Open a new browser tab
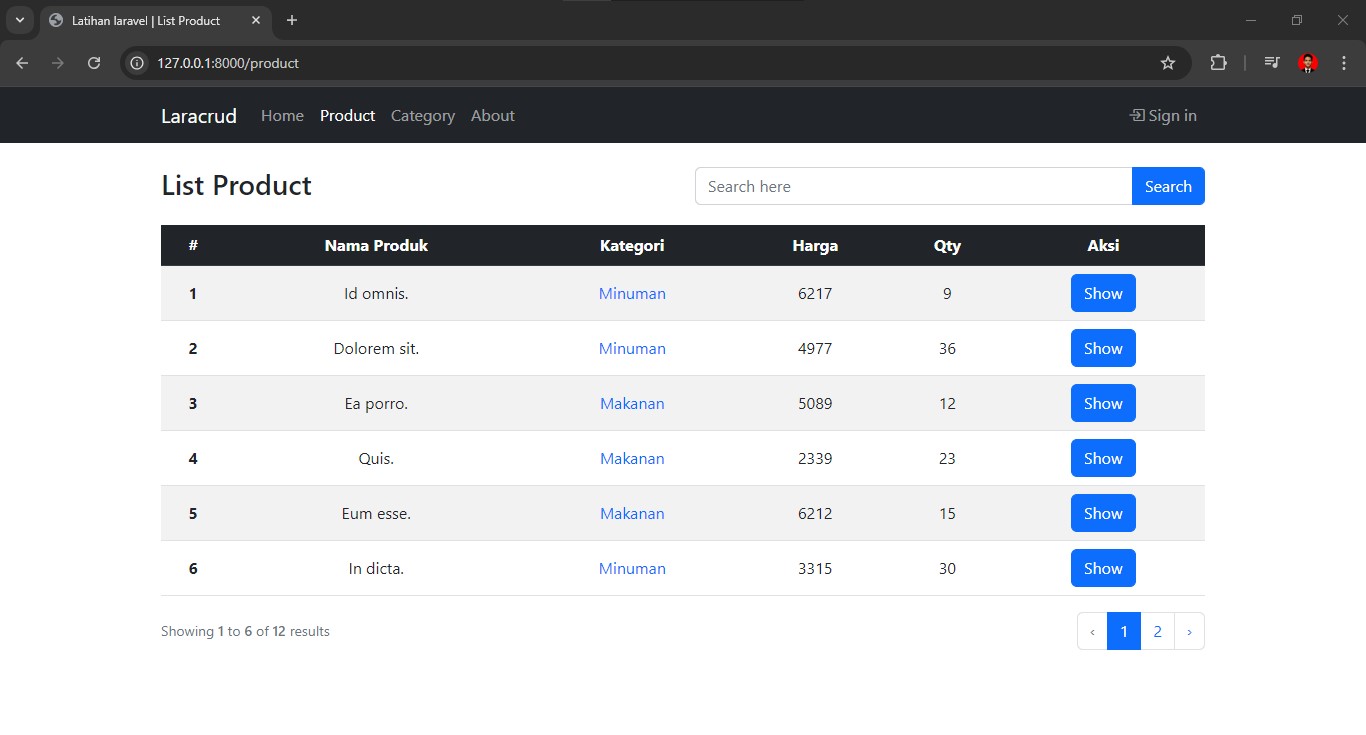The image size is (1366, 735). (292, 20)
